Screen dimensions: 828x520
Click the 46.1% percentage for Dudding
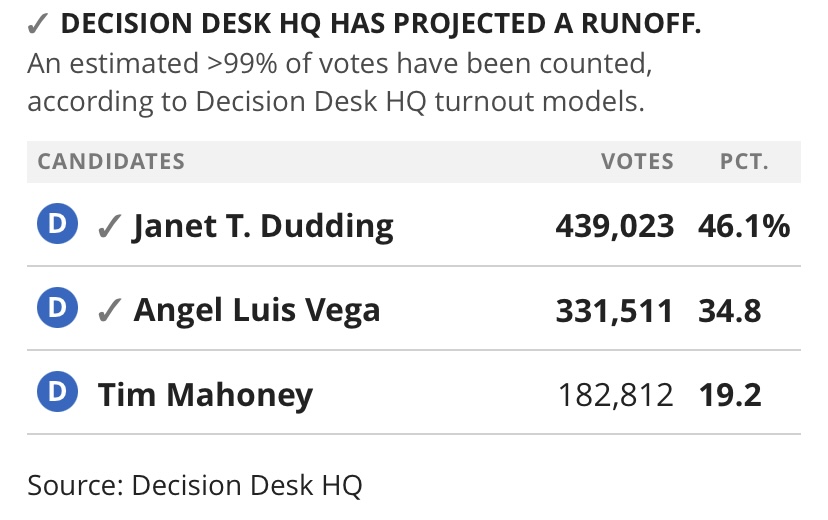click(744, 226)
